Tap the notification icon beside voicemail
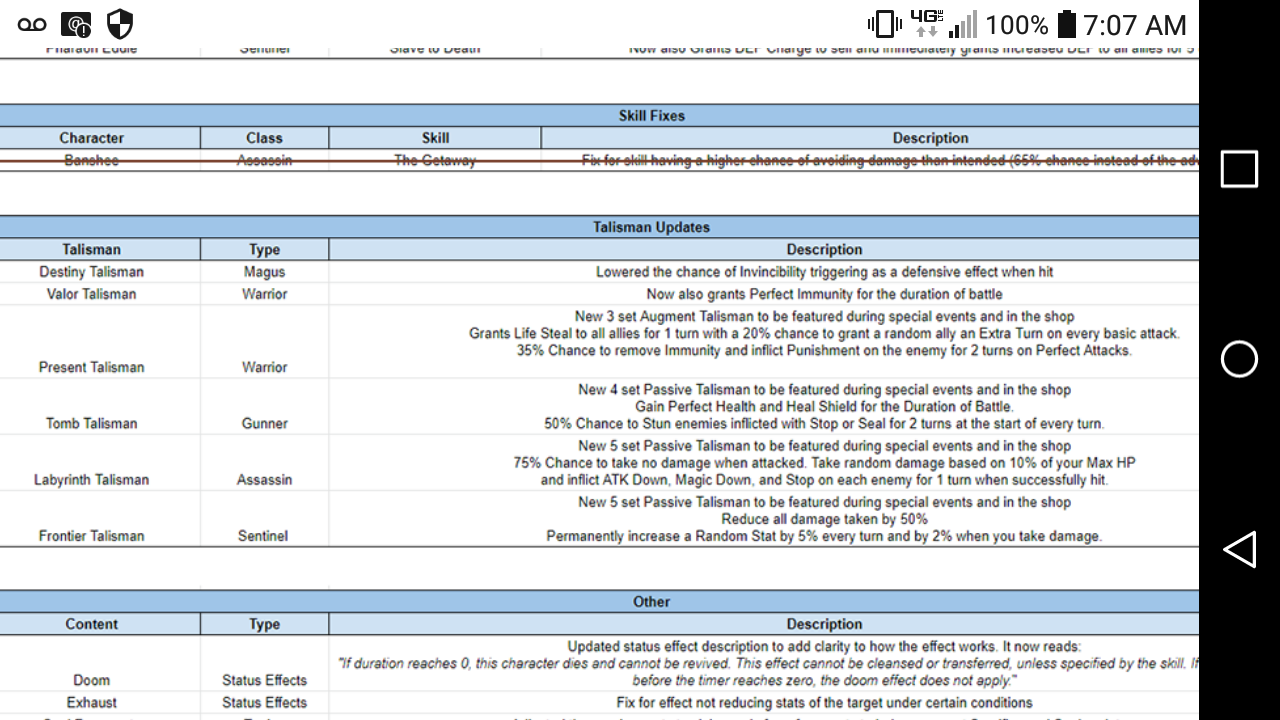This screenshot has height=720, width=1280. pos(76,24)
